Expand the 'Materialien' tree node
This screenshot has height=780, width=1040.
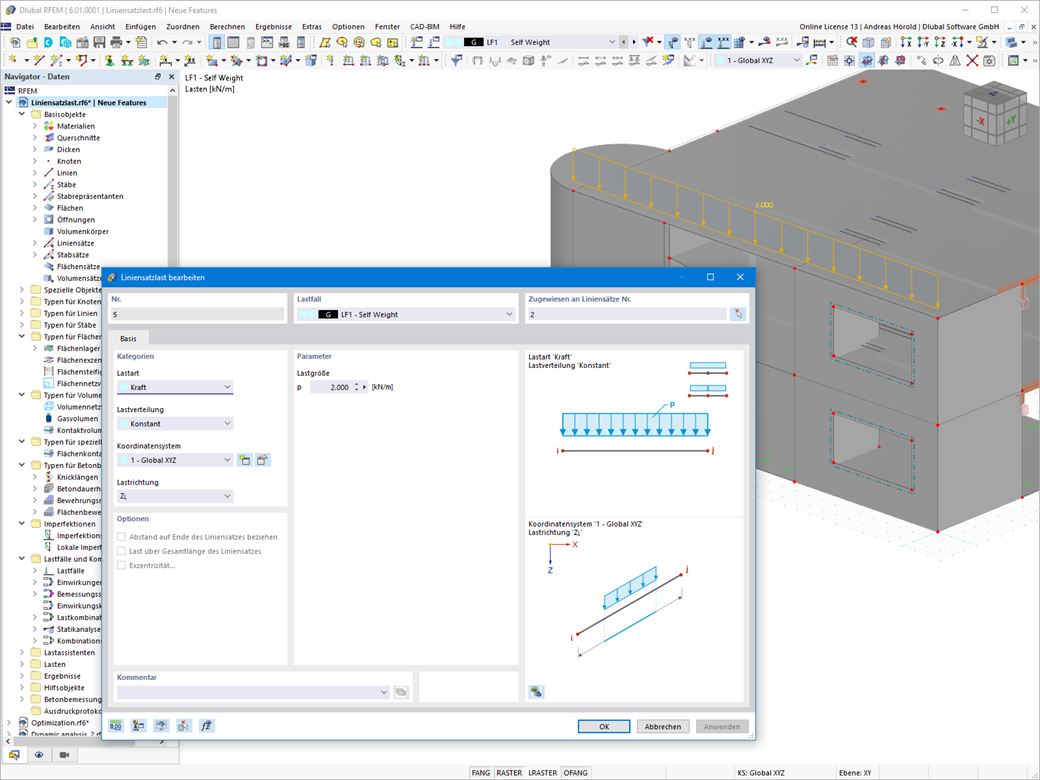coord(35,126)
